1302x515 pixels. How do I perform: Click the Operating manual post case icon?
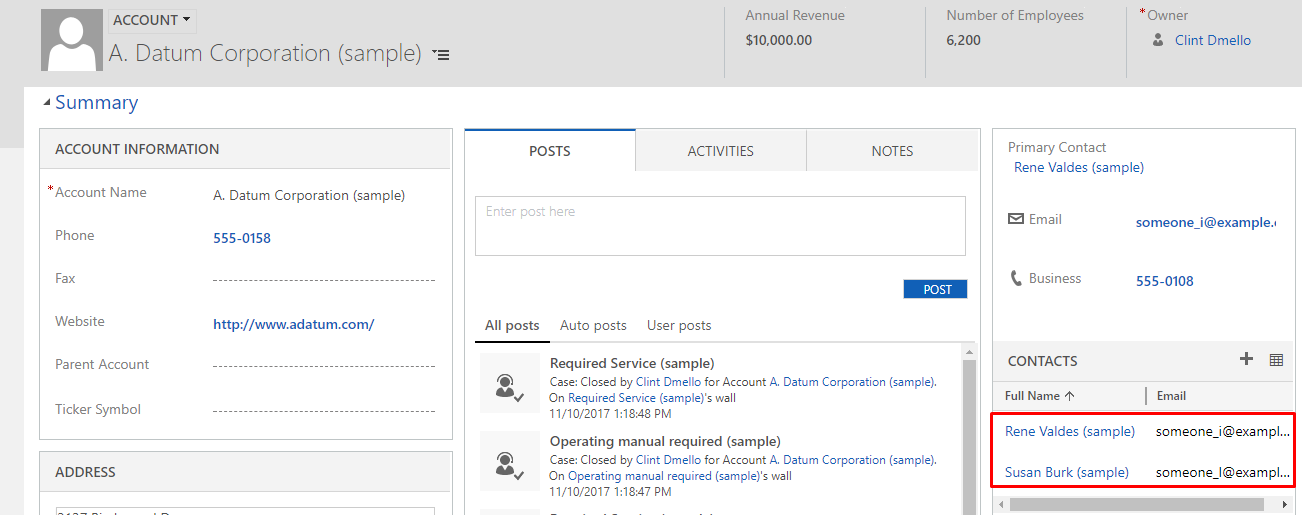pyautogui.click(x=510, y=461)
